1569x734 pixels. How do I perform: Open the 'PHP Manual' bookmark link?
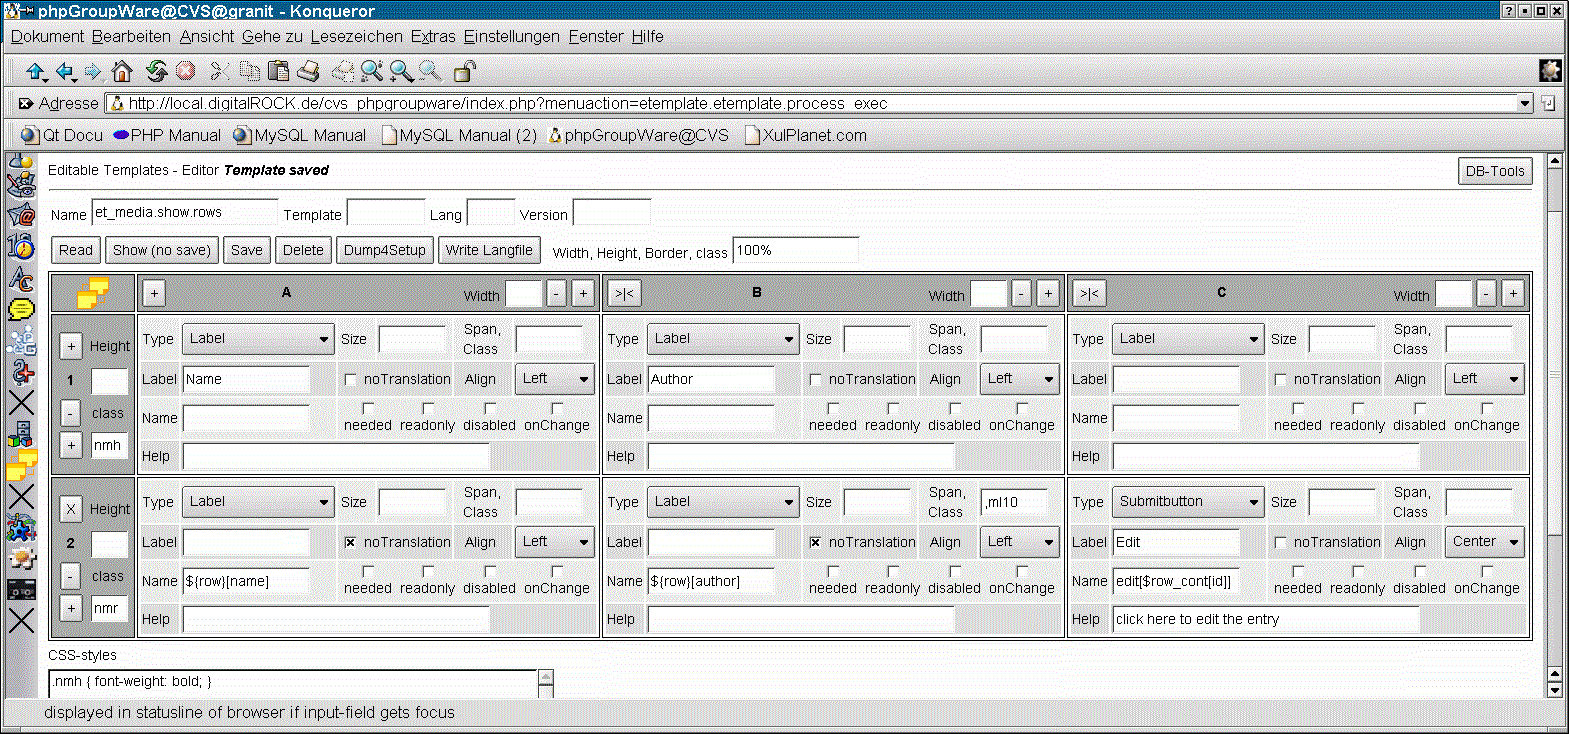[166, 135]
